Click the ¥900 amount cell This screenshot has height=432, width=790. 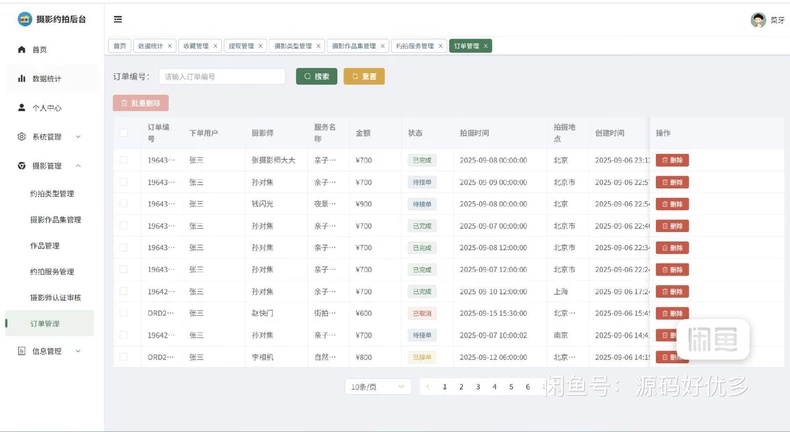[364, 204]
